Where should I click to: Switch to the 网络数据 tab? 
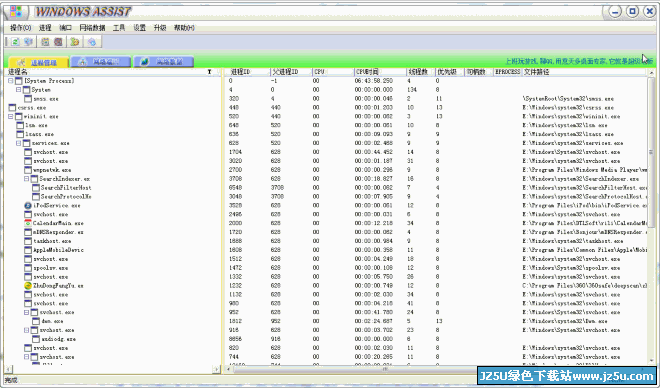(x=164, y=62)
